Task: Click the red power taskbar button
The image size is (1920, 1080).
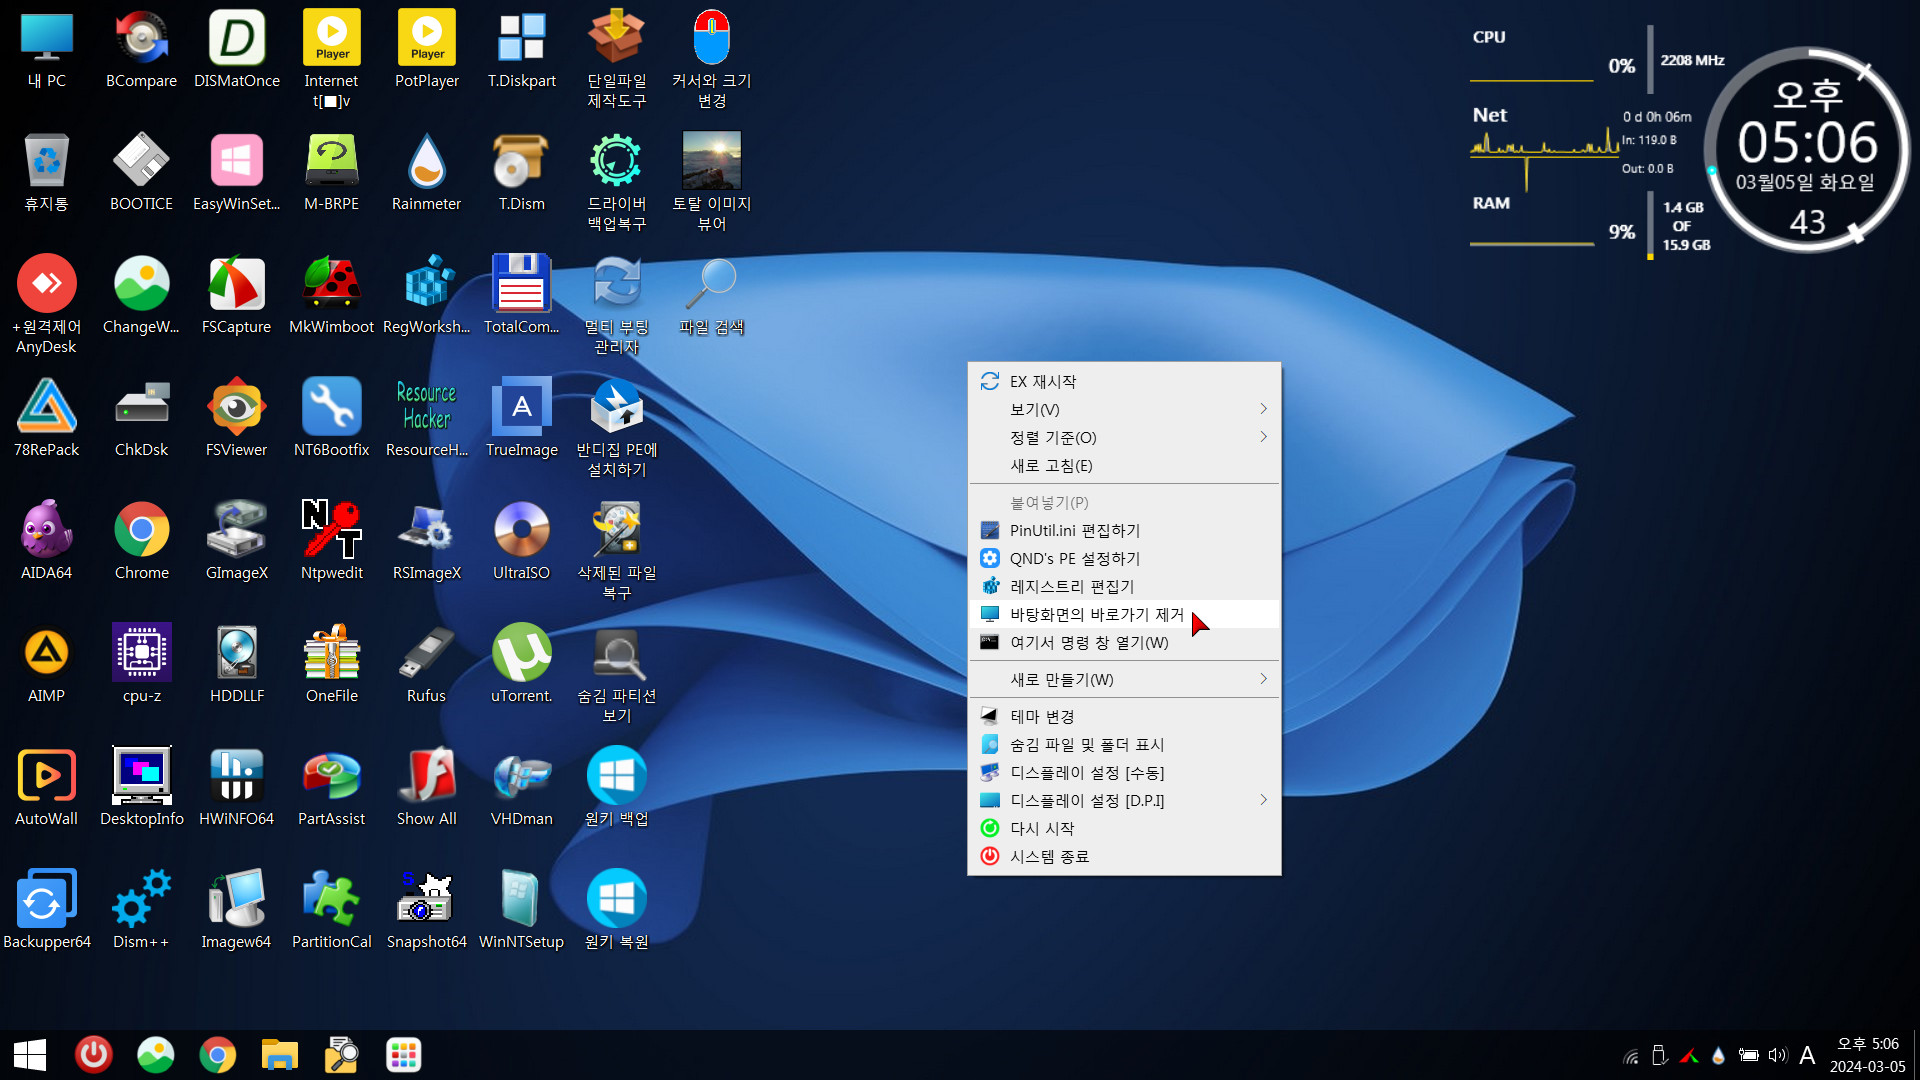Action: click(x=93, y=1055)
